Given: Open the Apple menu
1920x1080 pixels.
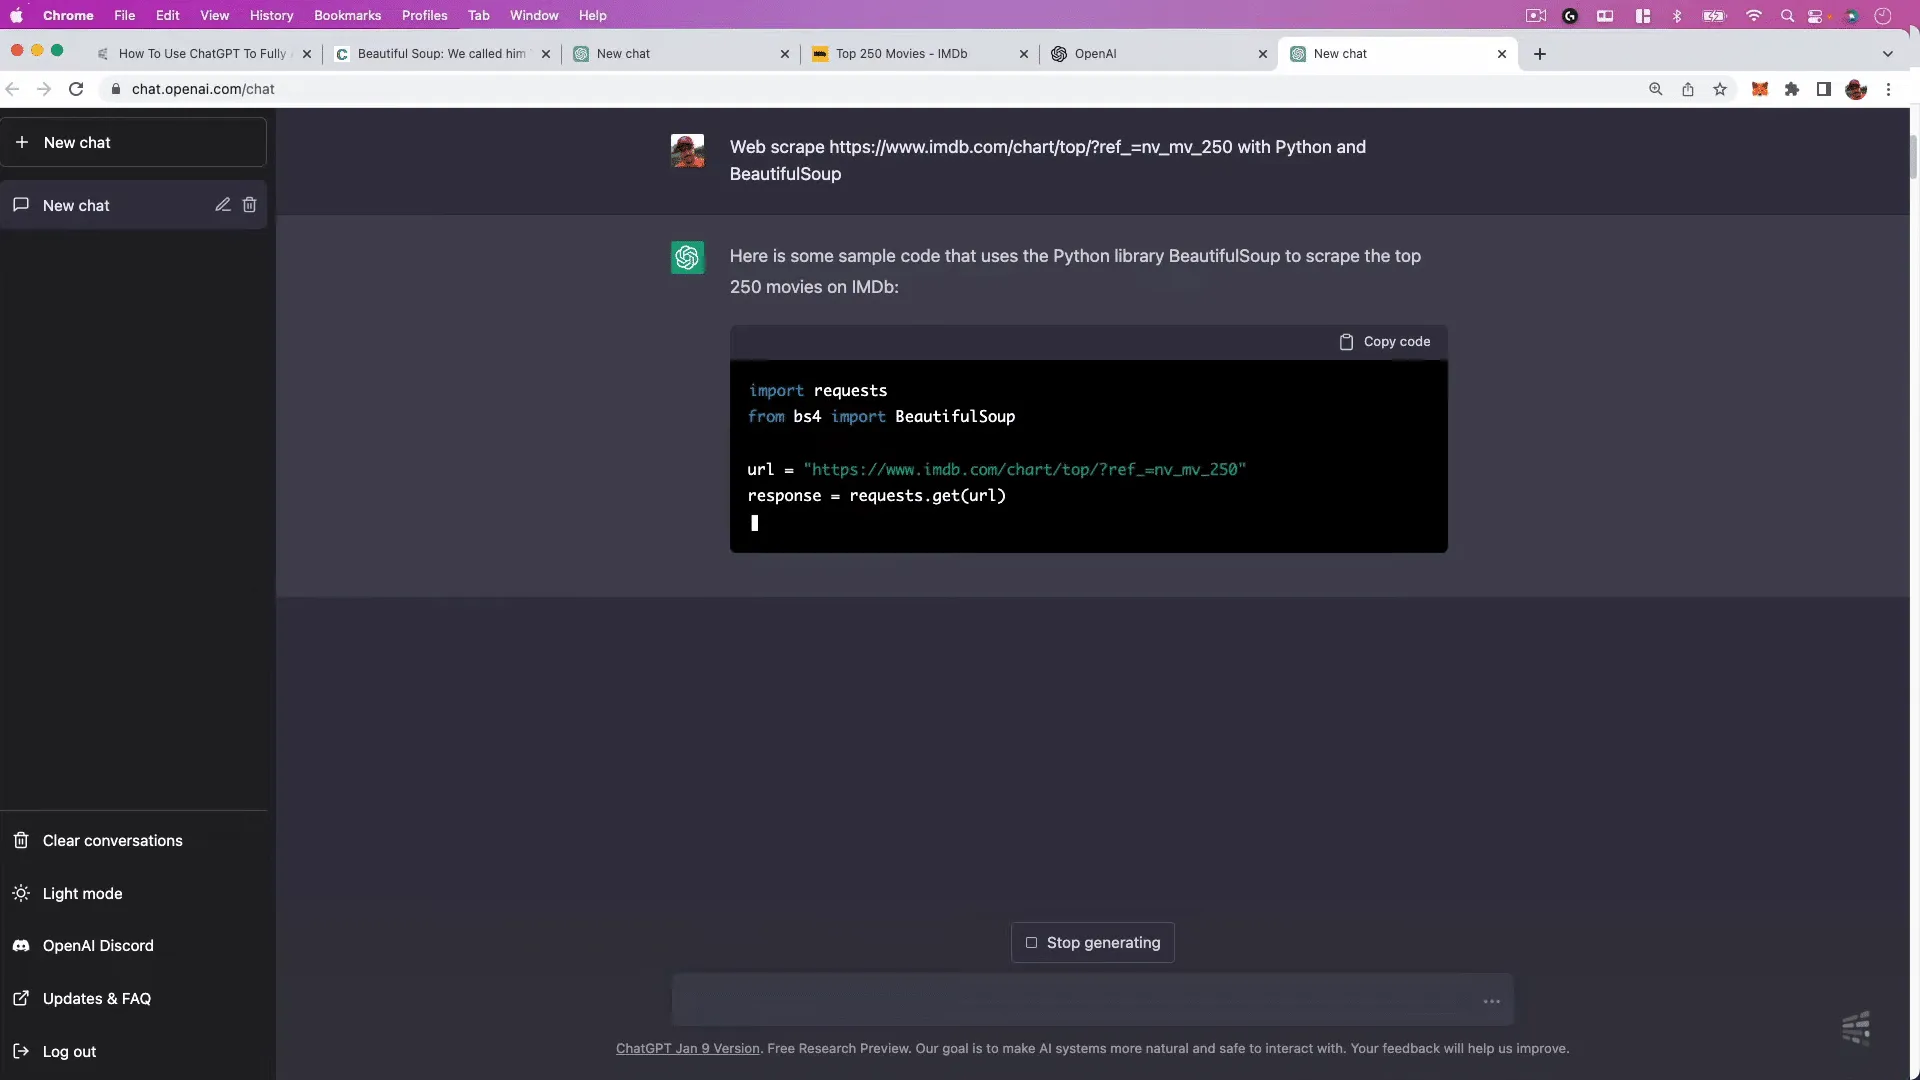Looking at the screenshot, I should [16, 15].
